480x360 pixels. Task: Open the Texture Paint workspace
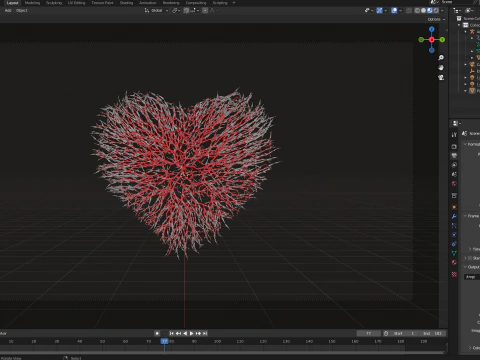(102, 3)
